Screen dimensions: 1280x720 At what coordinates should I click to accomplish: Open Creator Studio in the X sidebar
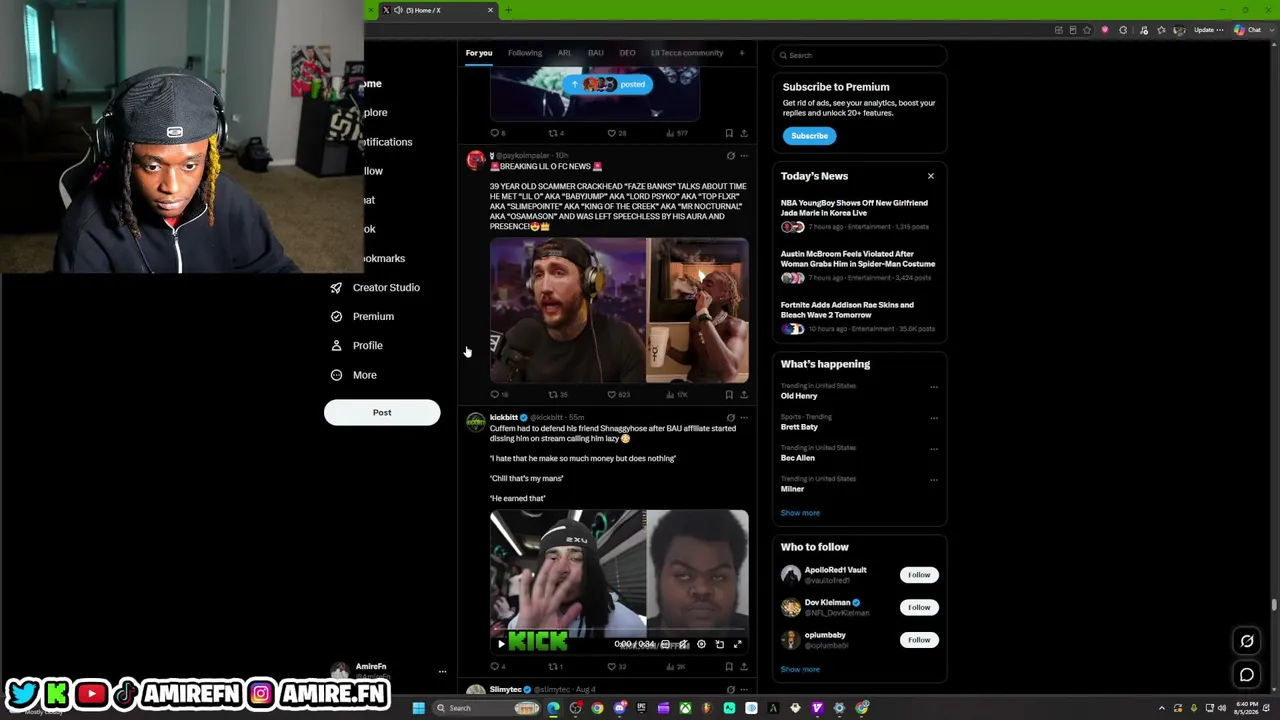(x=375, y=287)
